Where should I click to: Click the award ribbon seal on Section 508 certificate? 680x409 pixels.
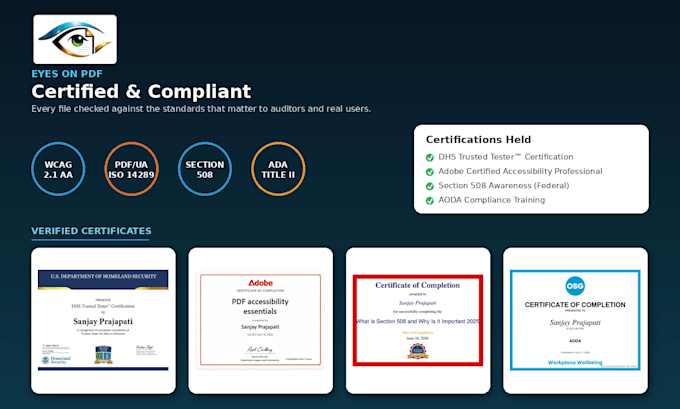417,351
